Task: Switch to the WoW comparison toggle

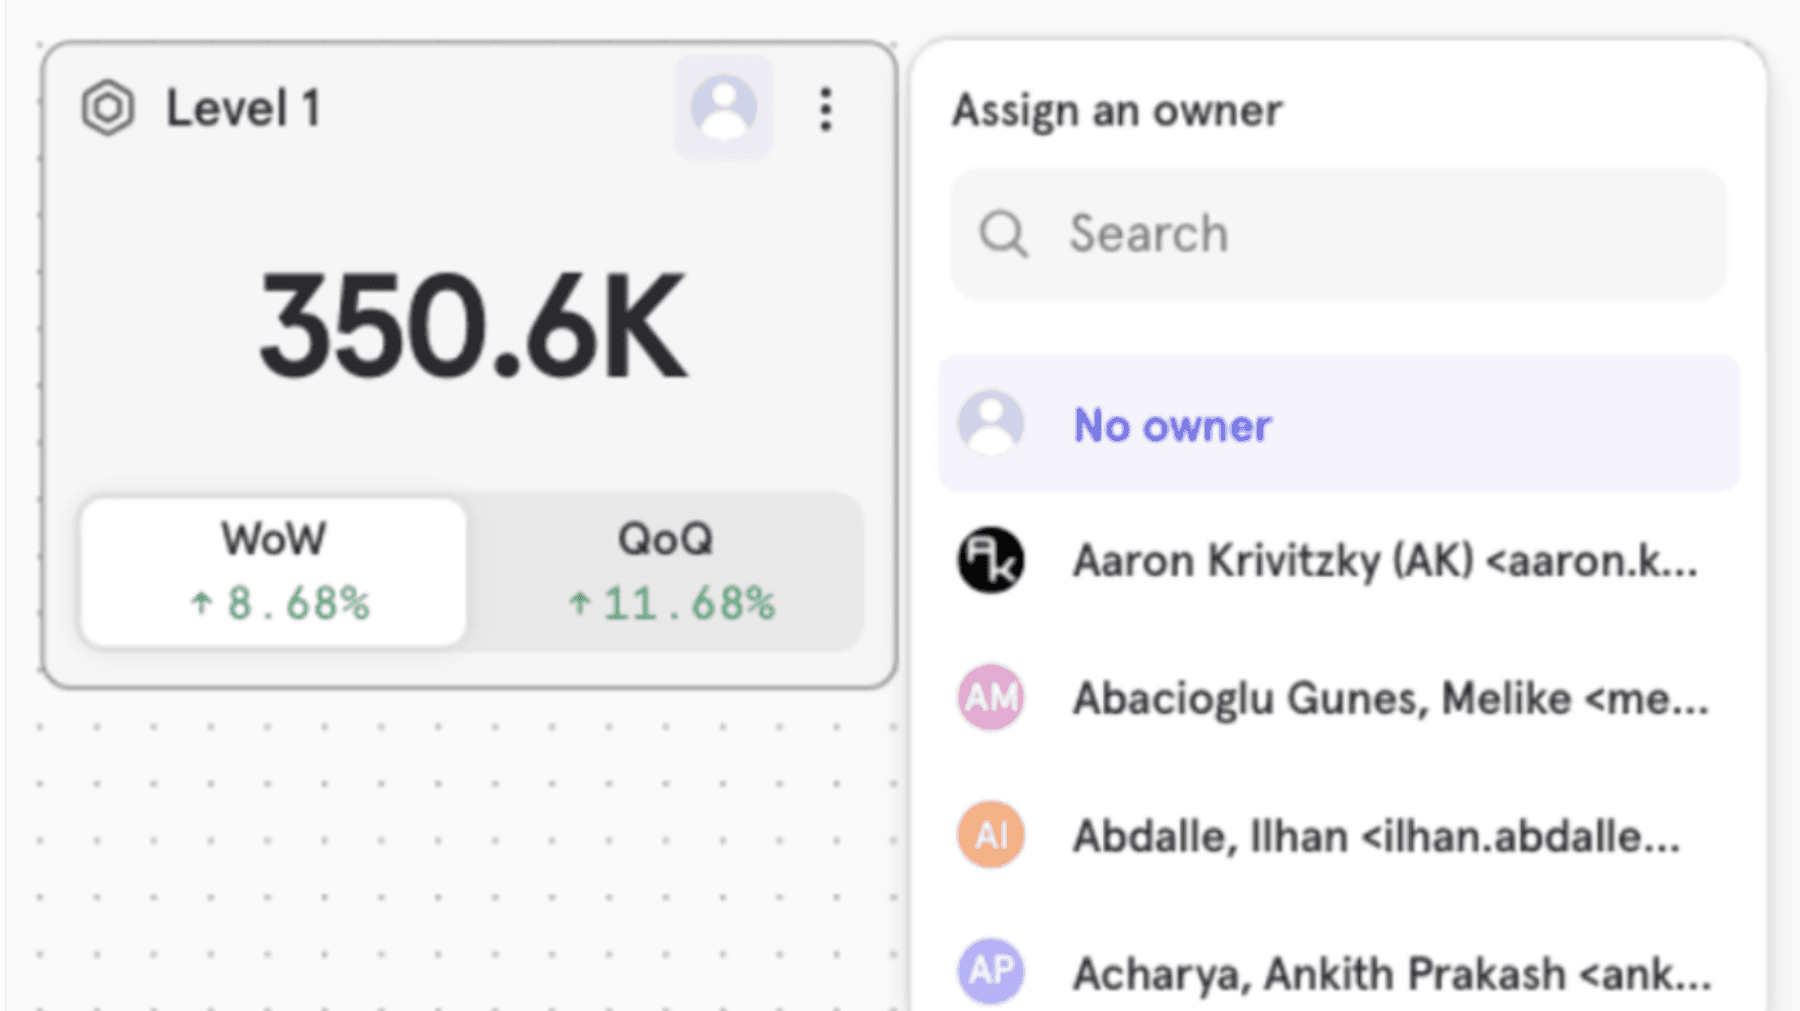Action: coord(273,572)
